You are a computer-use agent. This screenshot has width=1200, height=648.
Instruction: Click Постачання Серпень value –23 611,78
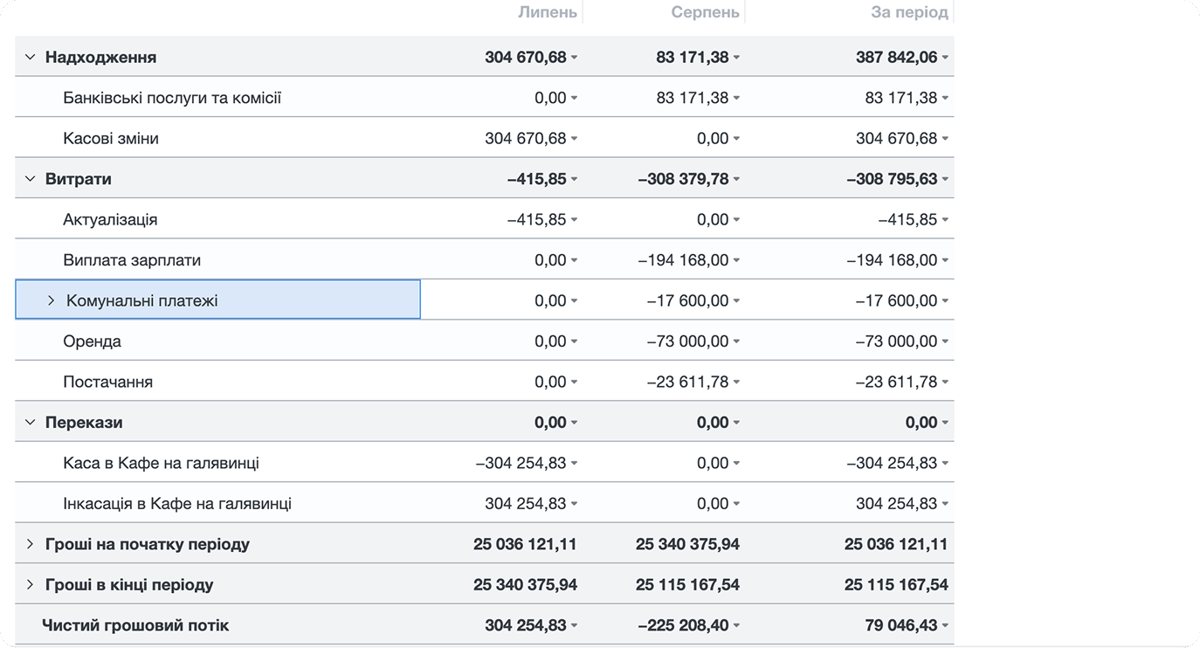click(x=688, y=382)
